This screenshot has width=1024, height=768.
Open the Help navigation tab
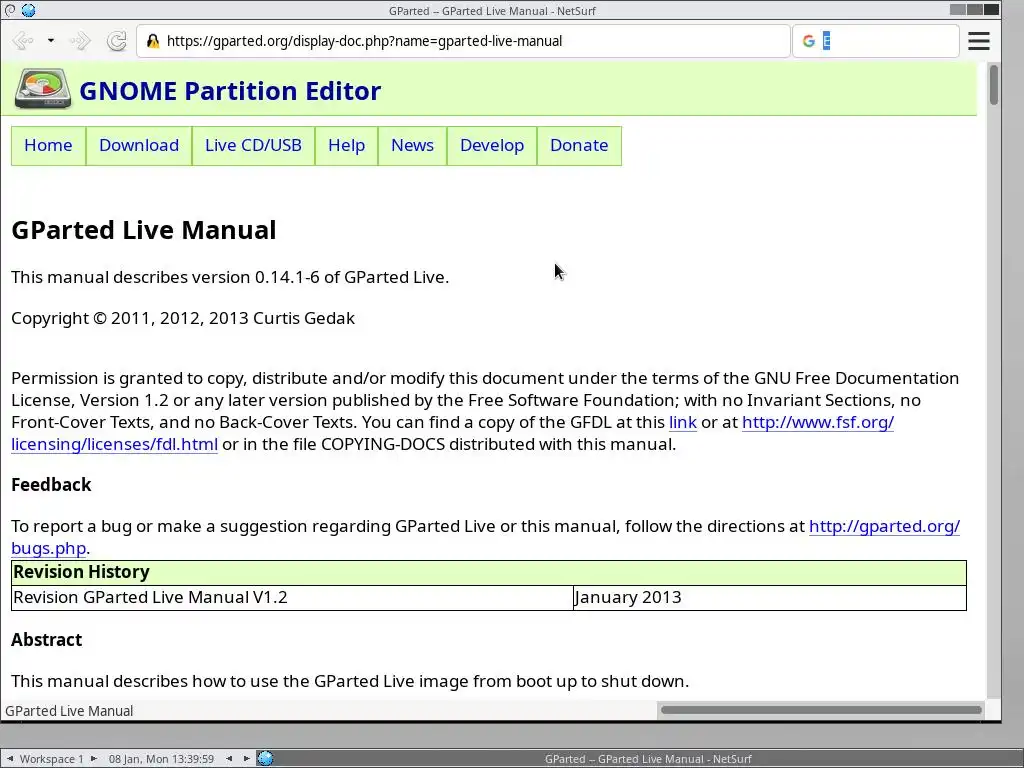point(347,146)
